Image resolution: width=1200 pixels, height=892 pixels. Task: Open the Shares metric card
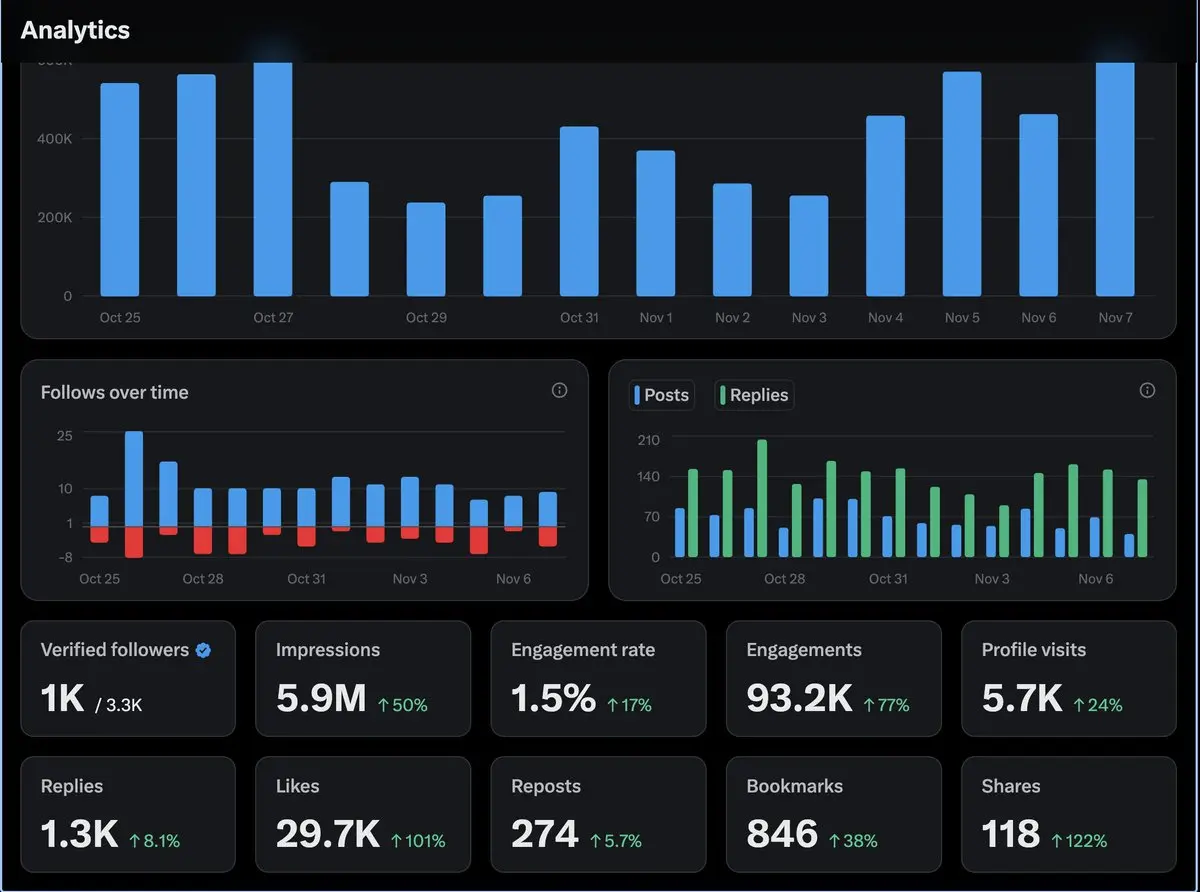pyautogui.click(x=1069, y=814)
